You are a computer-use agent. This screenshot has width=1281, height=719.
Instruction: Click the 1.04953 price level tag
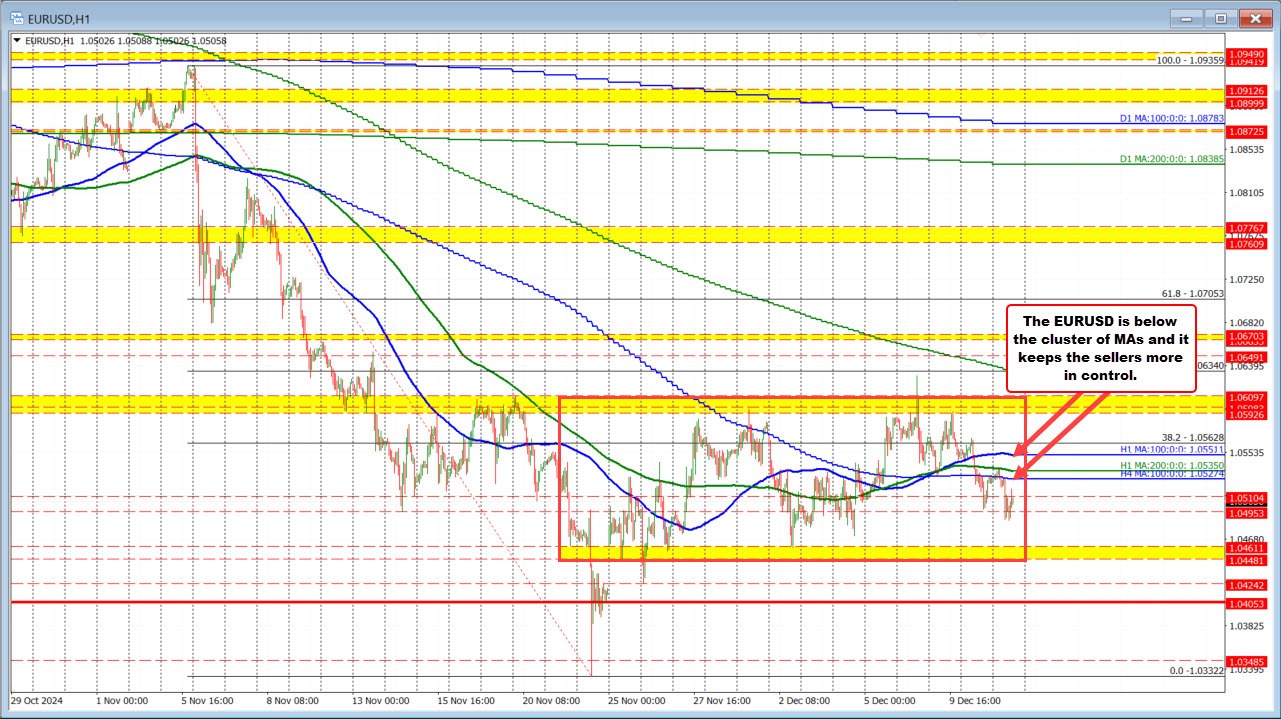tap(1248, 512)
